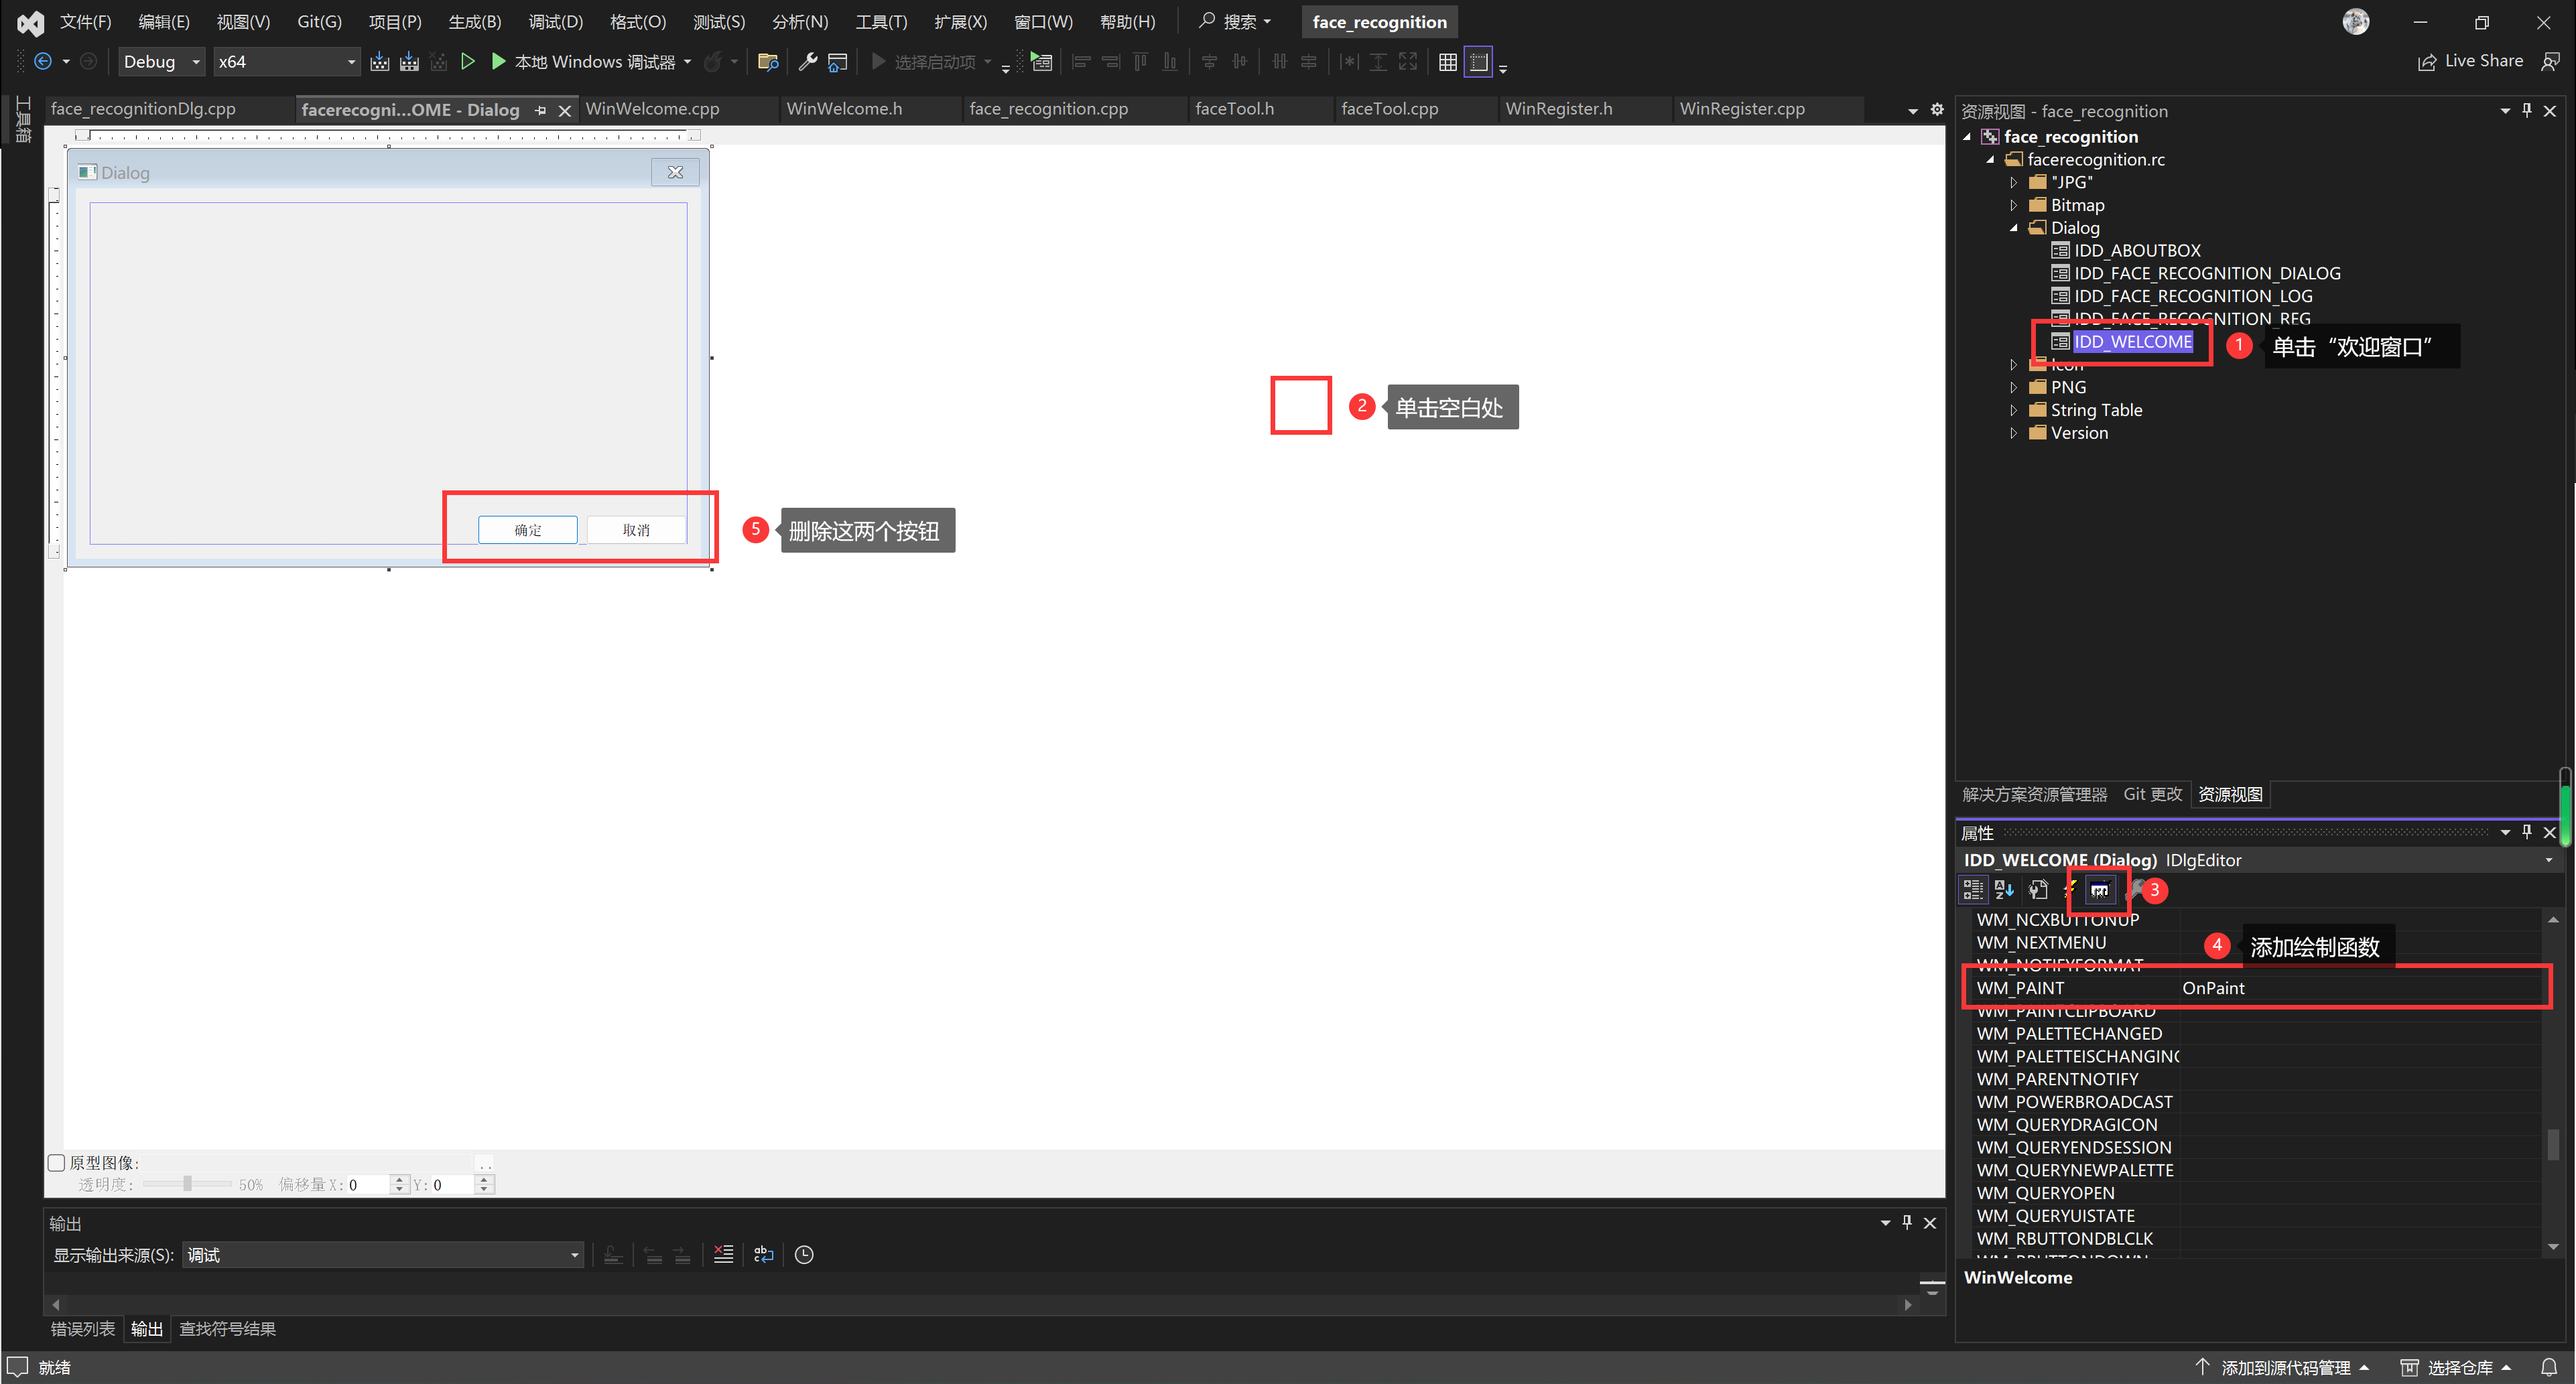Switch Properties to the categorized view icon

[x=1972, y=889]
